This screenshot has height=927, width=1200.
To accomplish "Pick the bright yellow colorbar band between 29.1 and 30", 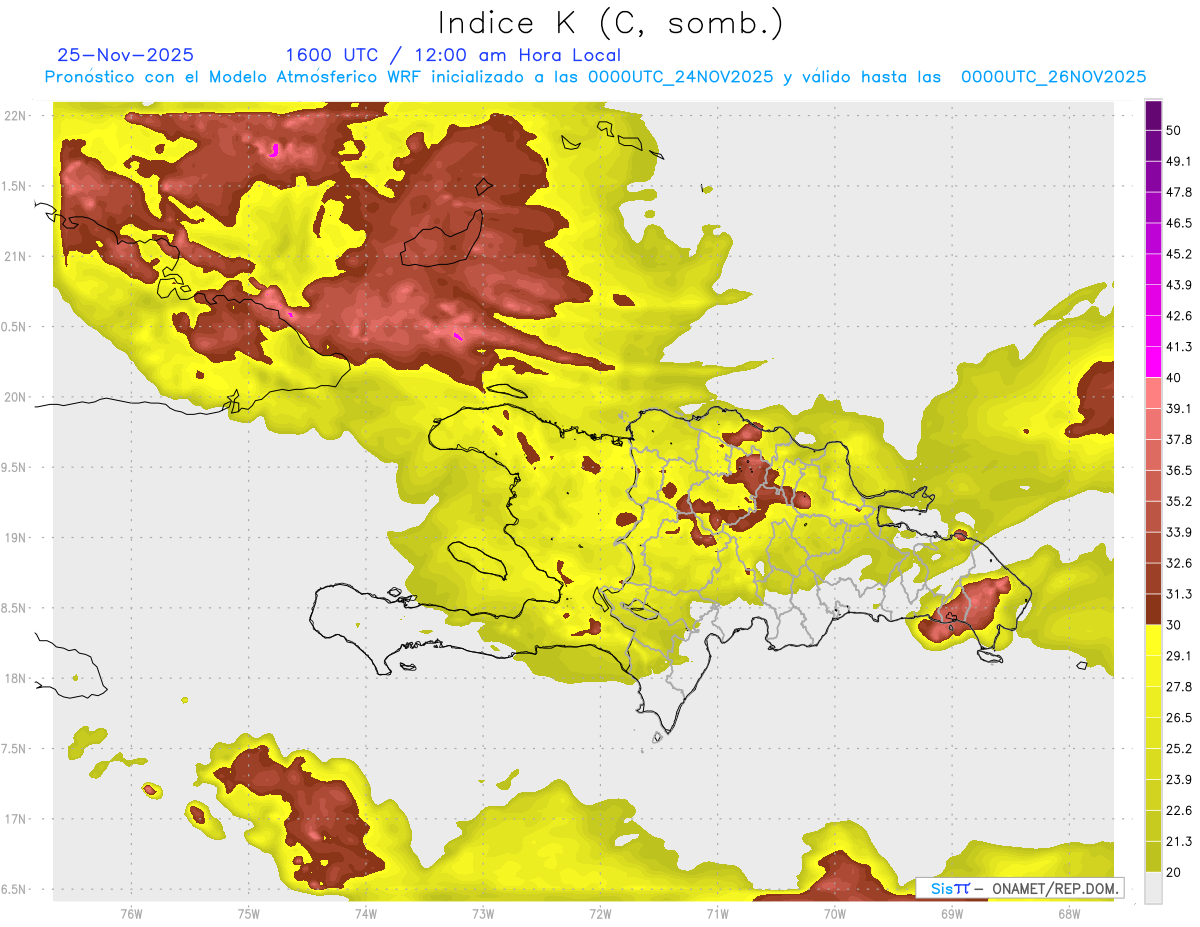I will 1153,641.
